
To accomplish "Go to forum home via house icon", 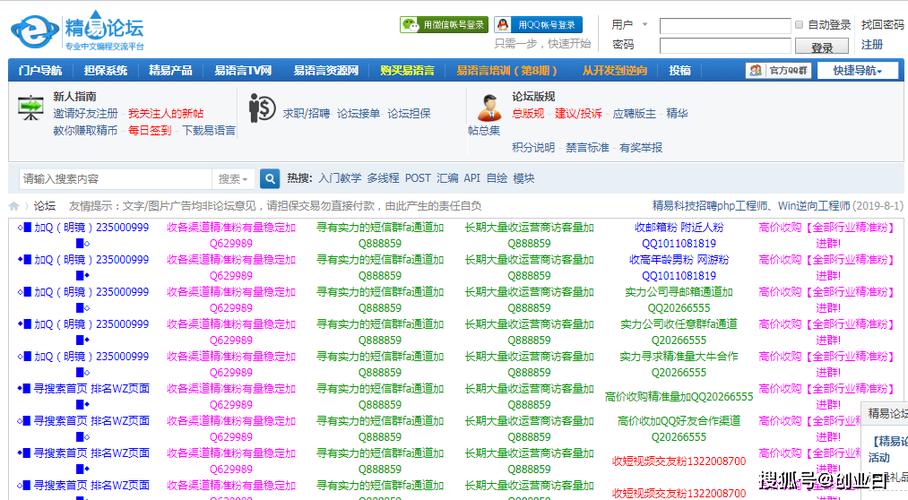I will [x=14, y=206].
